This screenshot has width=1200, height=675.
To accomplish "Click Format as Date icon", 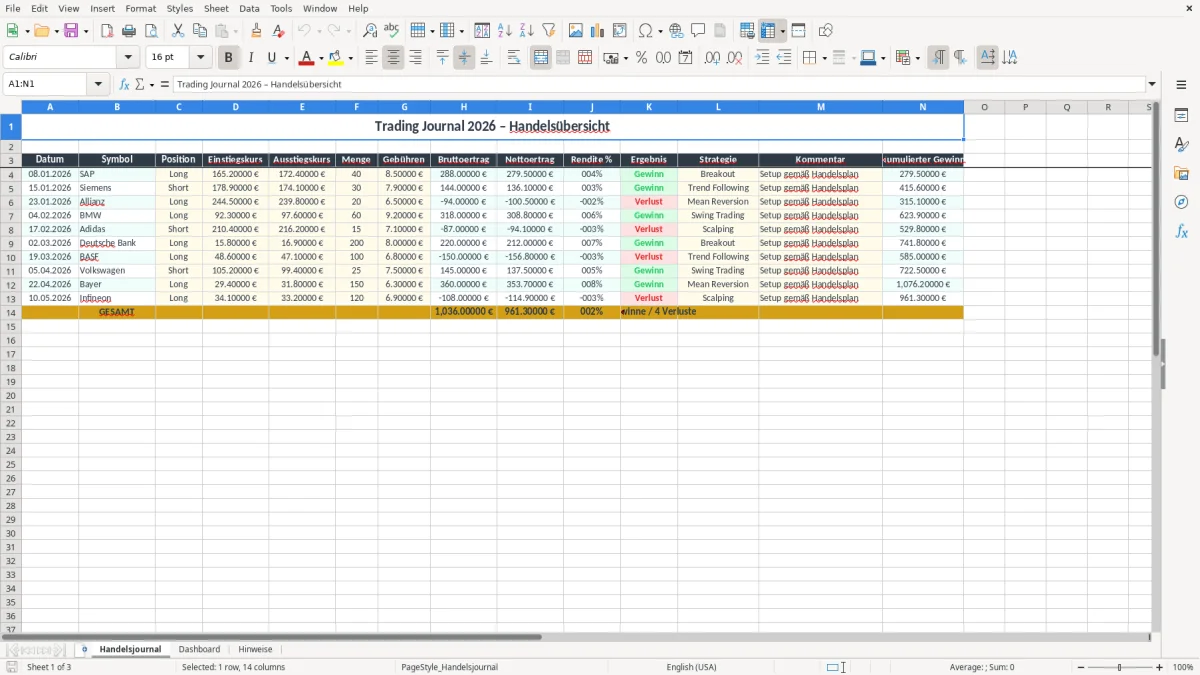I will point(686,58).
